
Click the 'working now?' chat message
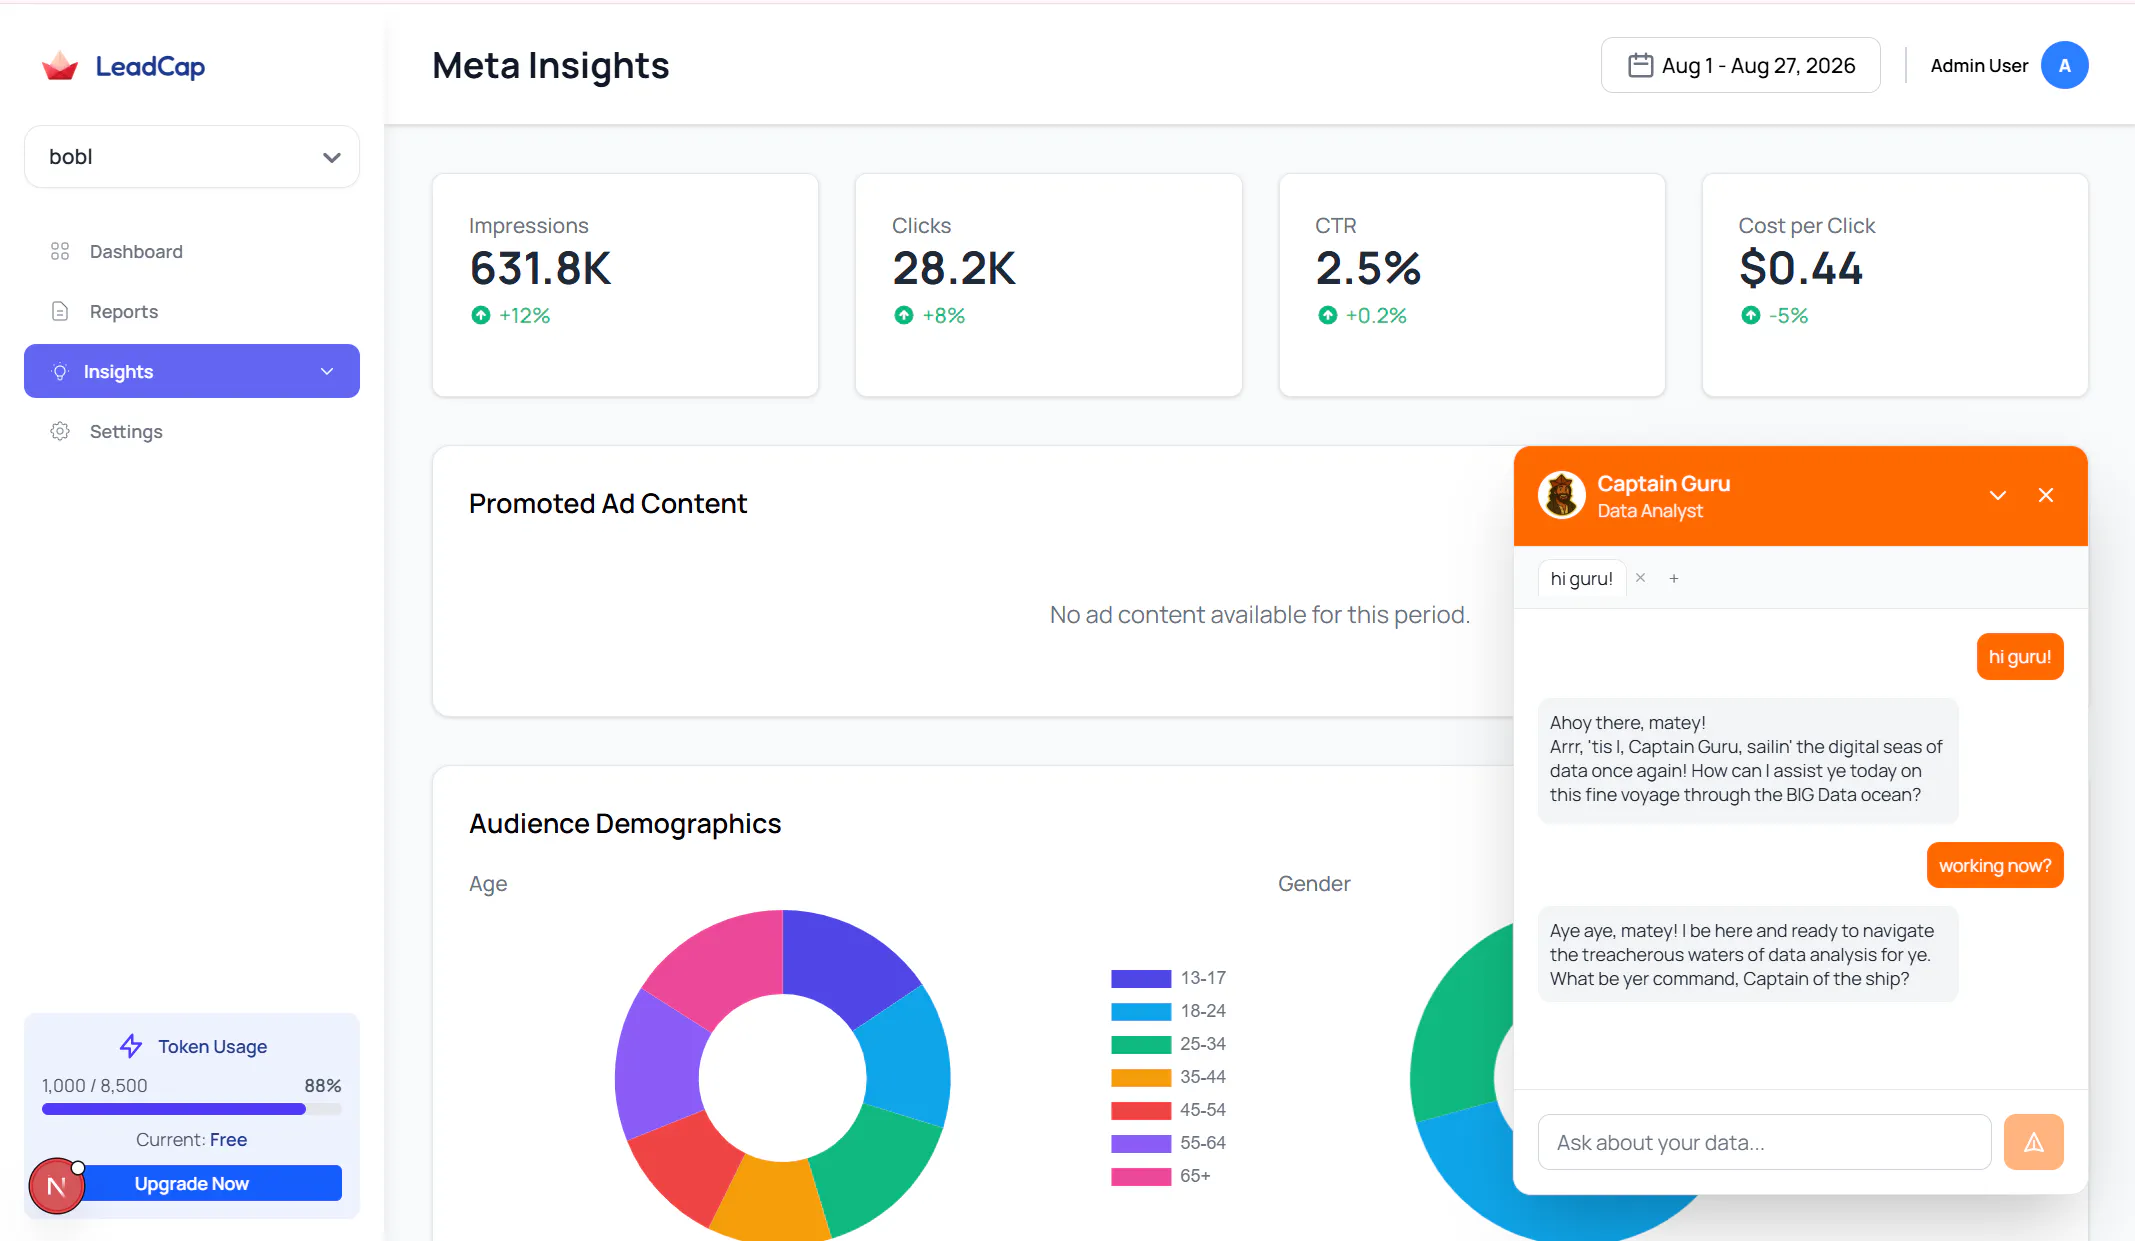point(1995,865)
